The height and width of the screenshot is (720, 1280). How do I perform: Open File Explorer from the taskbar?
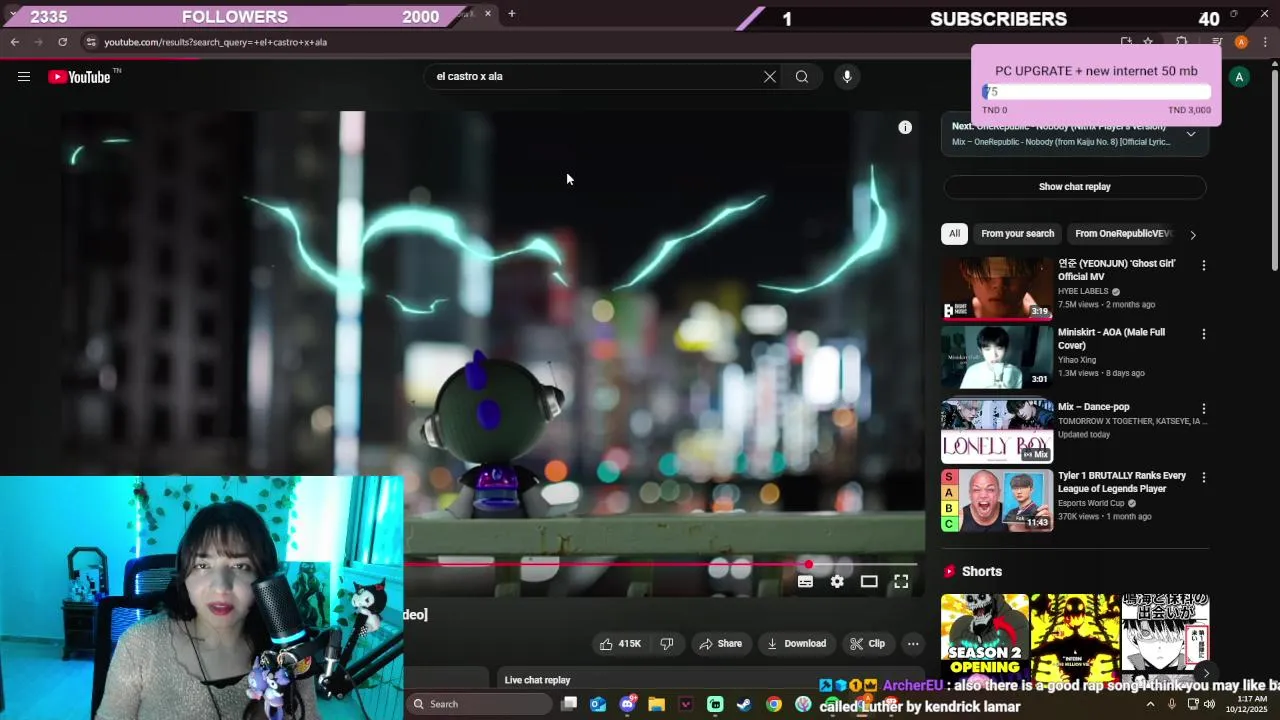coord(656,704)
